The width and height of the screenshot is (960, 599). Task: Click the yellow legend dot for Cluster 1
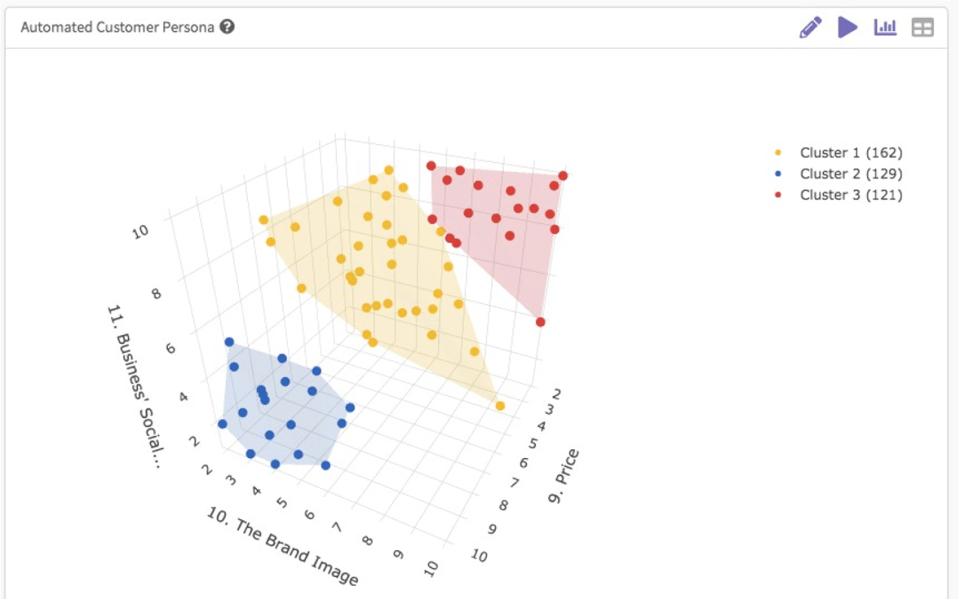[778, 153]
